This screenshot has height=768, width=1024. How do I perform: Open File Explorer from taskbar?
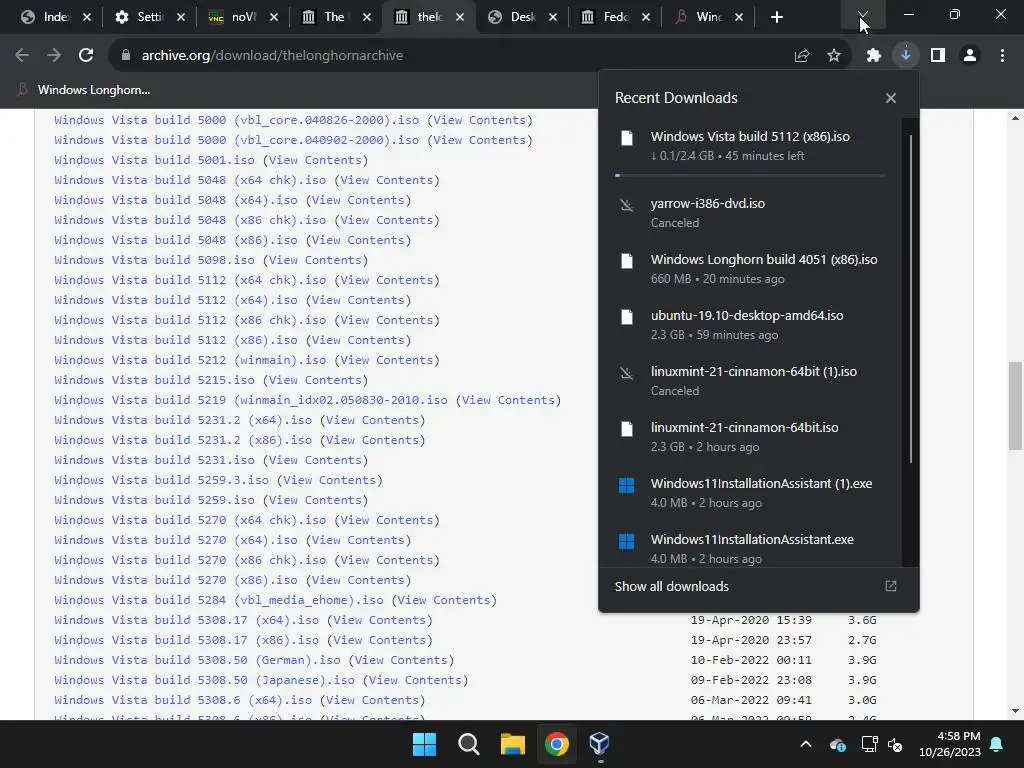point(513,744)
